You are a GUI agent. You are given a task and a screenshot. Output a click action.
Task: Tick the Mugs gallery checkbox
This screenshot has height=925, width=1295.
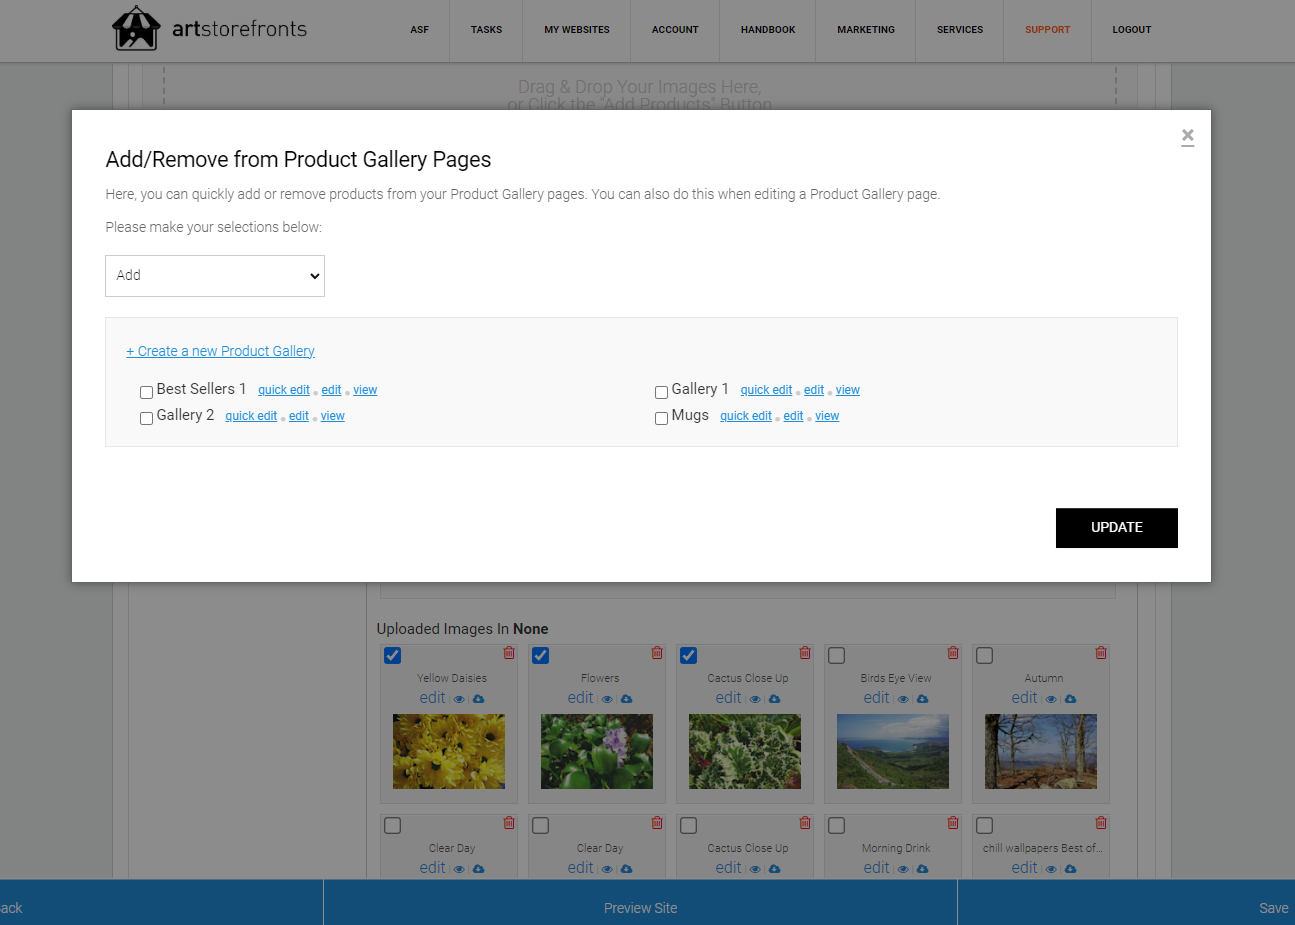(661, 418)
